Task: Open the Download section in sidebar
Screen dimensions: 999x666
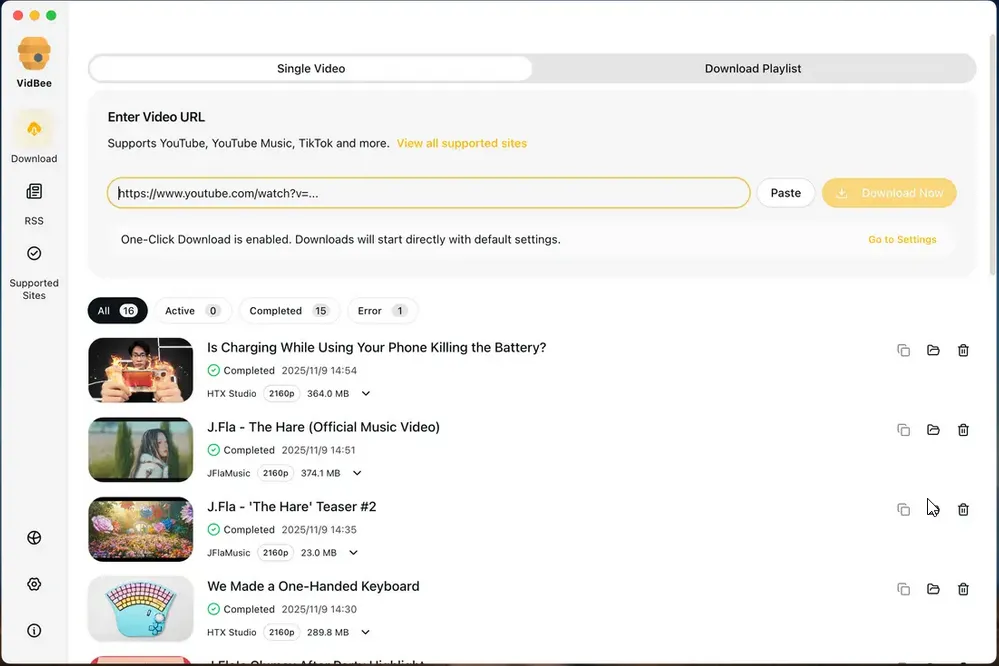Action: tap(34, 137)
